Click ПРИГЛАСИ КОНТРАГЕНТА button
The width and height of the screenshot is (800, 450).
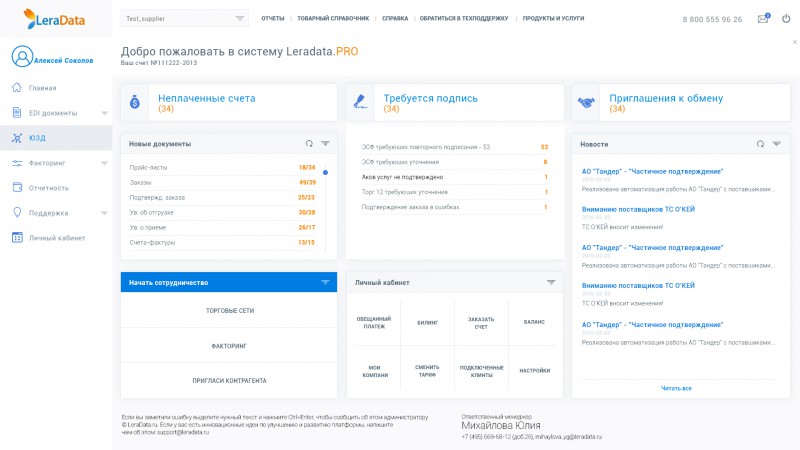point(230,381)
